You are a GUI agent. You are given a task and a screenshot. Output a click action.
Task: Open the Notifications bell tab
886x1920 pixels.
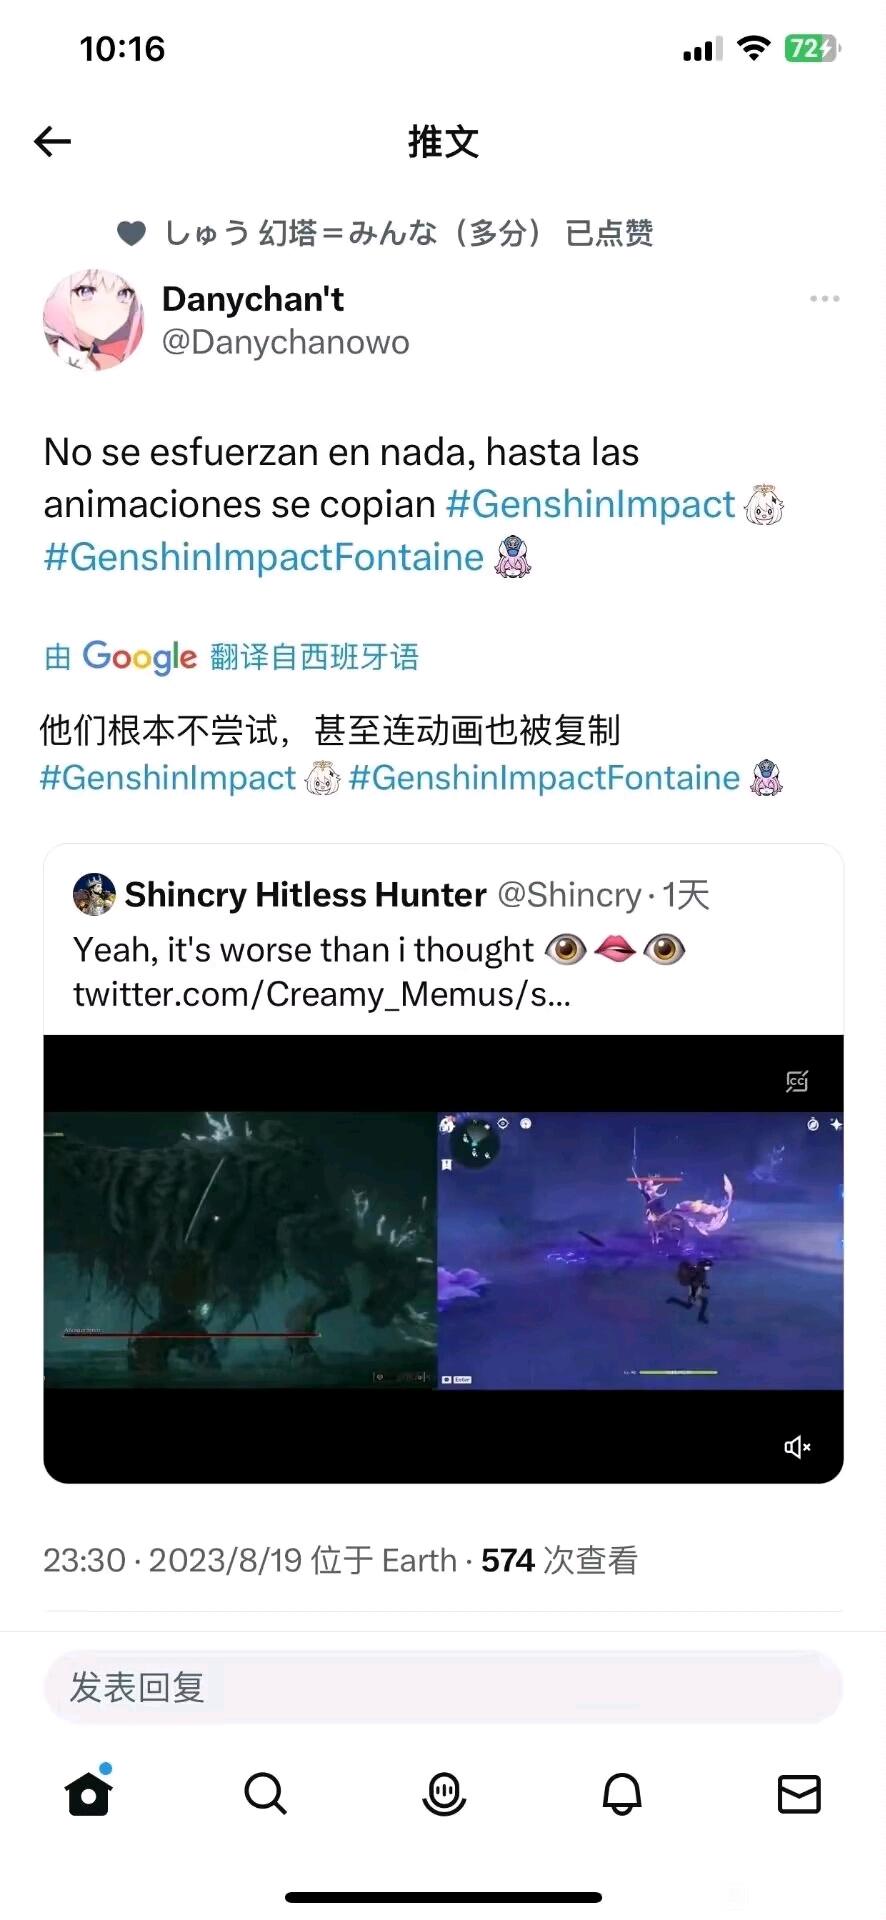pos(621,1794)
